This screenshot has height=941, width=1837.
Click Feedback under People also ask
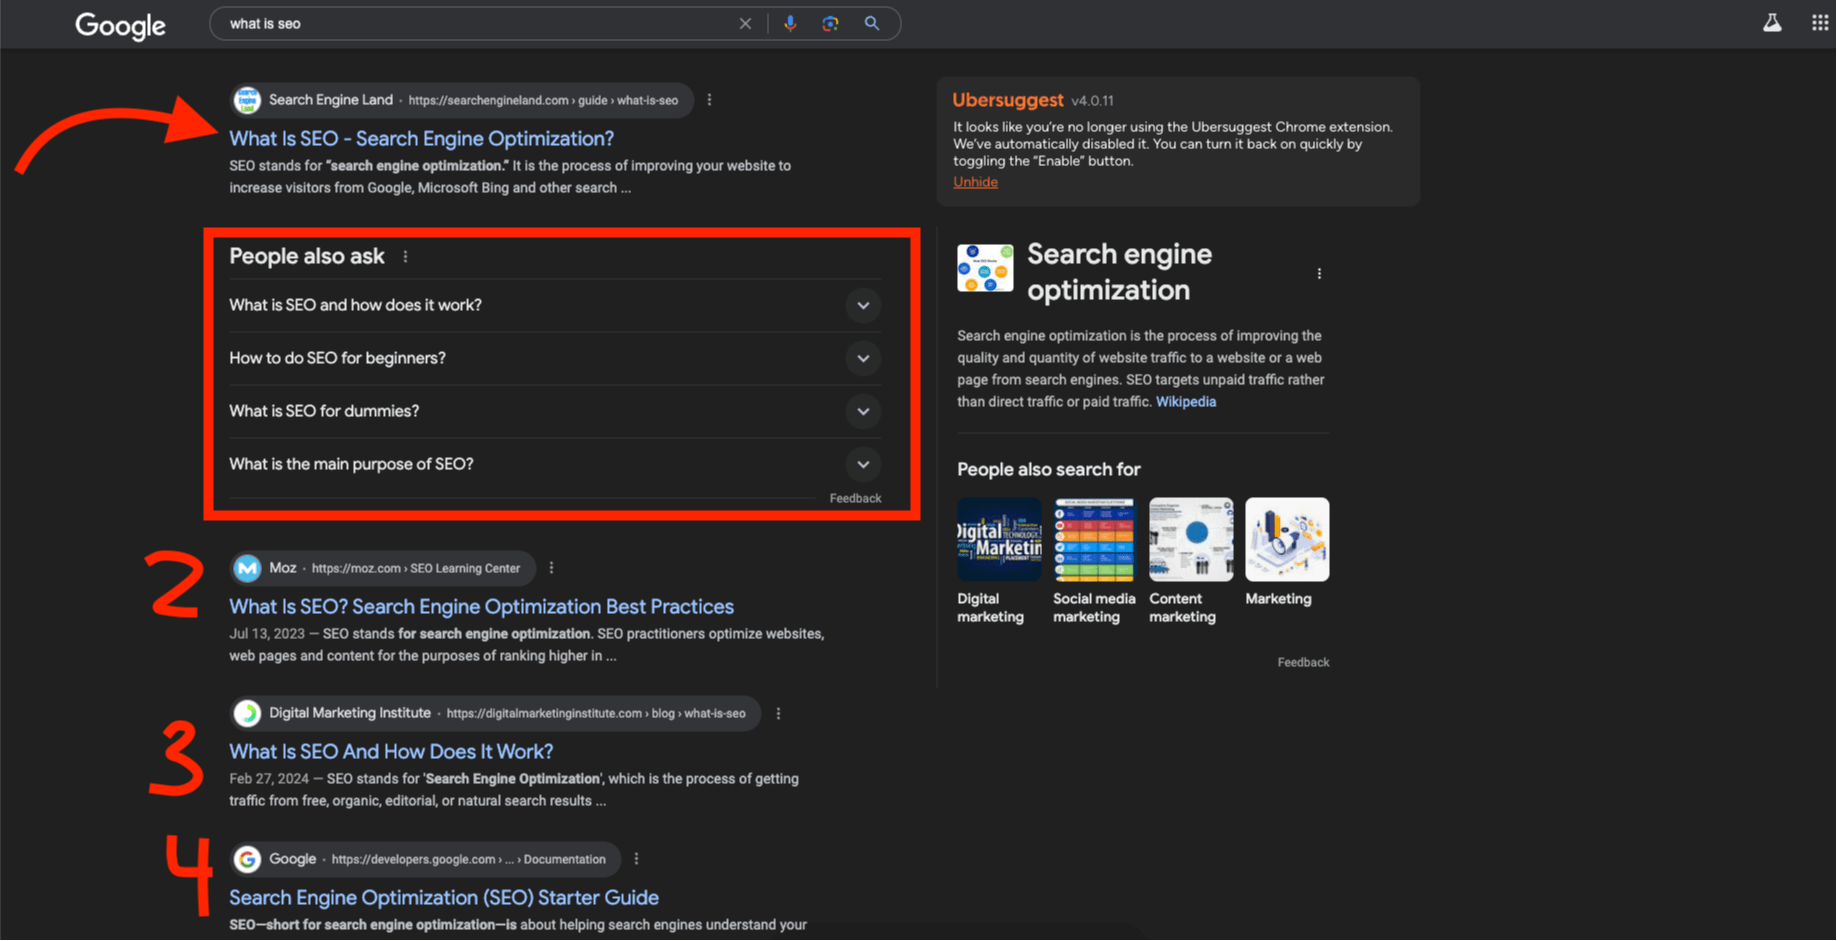tap(855, 498)
